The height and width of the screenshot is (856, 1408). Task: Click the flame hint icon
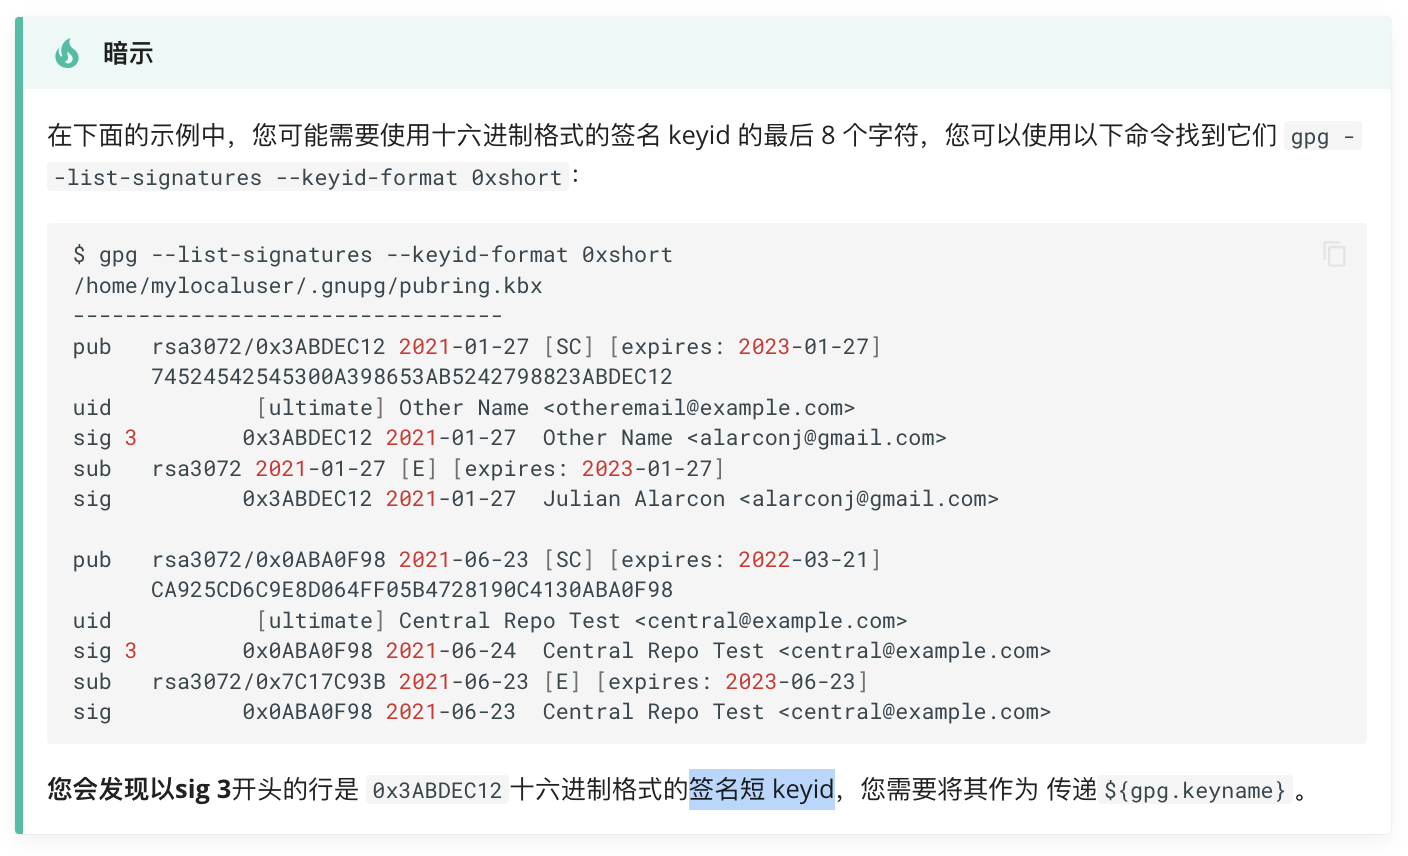(67, 53)
